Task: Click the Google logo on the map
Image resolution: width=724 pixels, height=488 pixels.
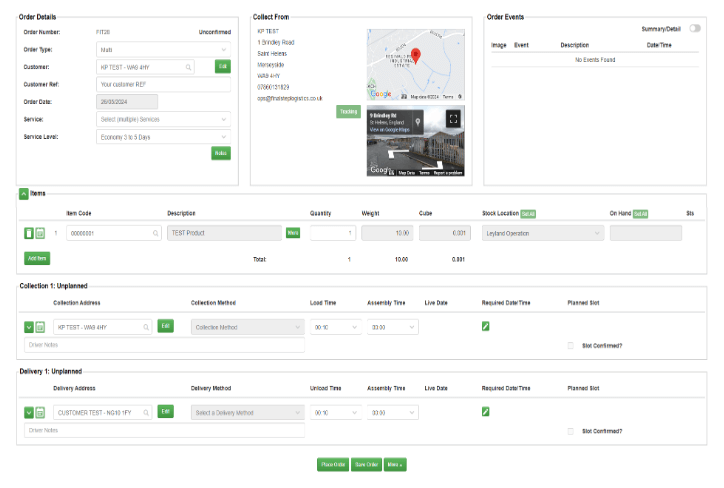Action: (381, 94)
